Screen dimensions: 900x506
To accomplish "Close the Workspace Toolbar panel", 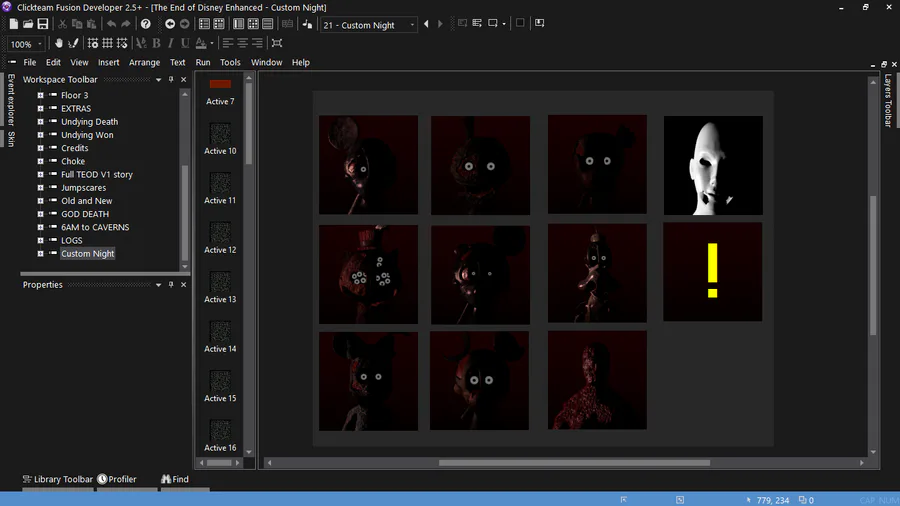I will (x=184, y=80).
